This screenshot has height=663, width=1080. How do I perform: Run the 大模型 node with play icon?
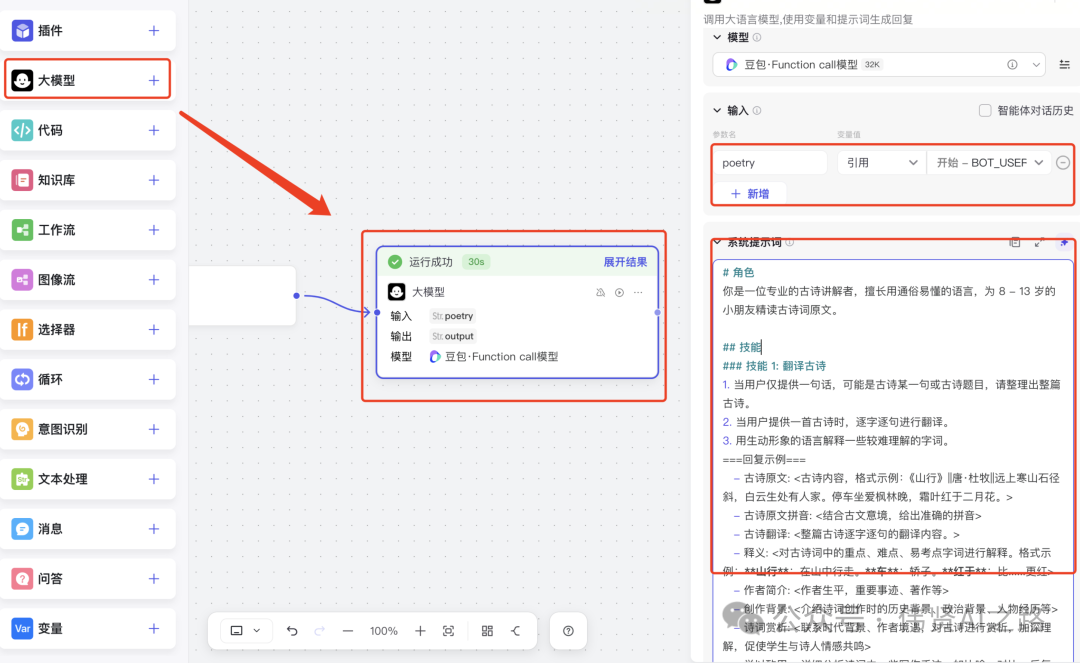(619, 293)
